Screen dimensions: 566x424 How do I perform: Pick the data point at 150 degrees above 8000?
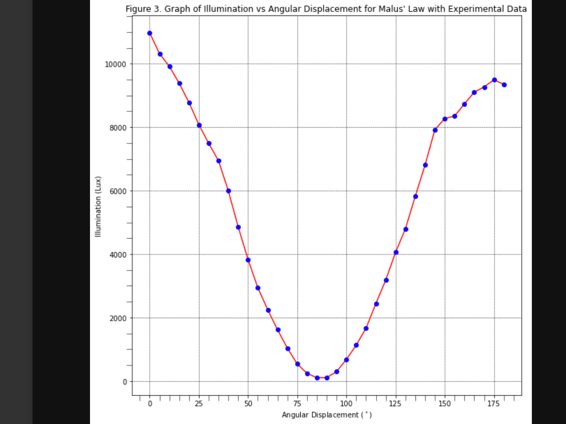click(445, 119)
